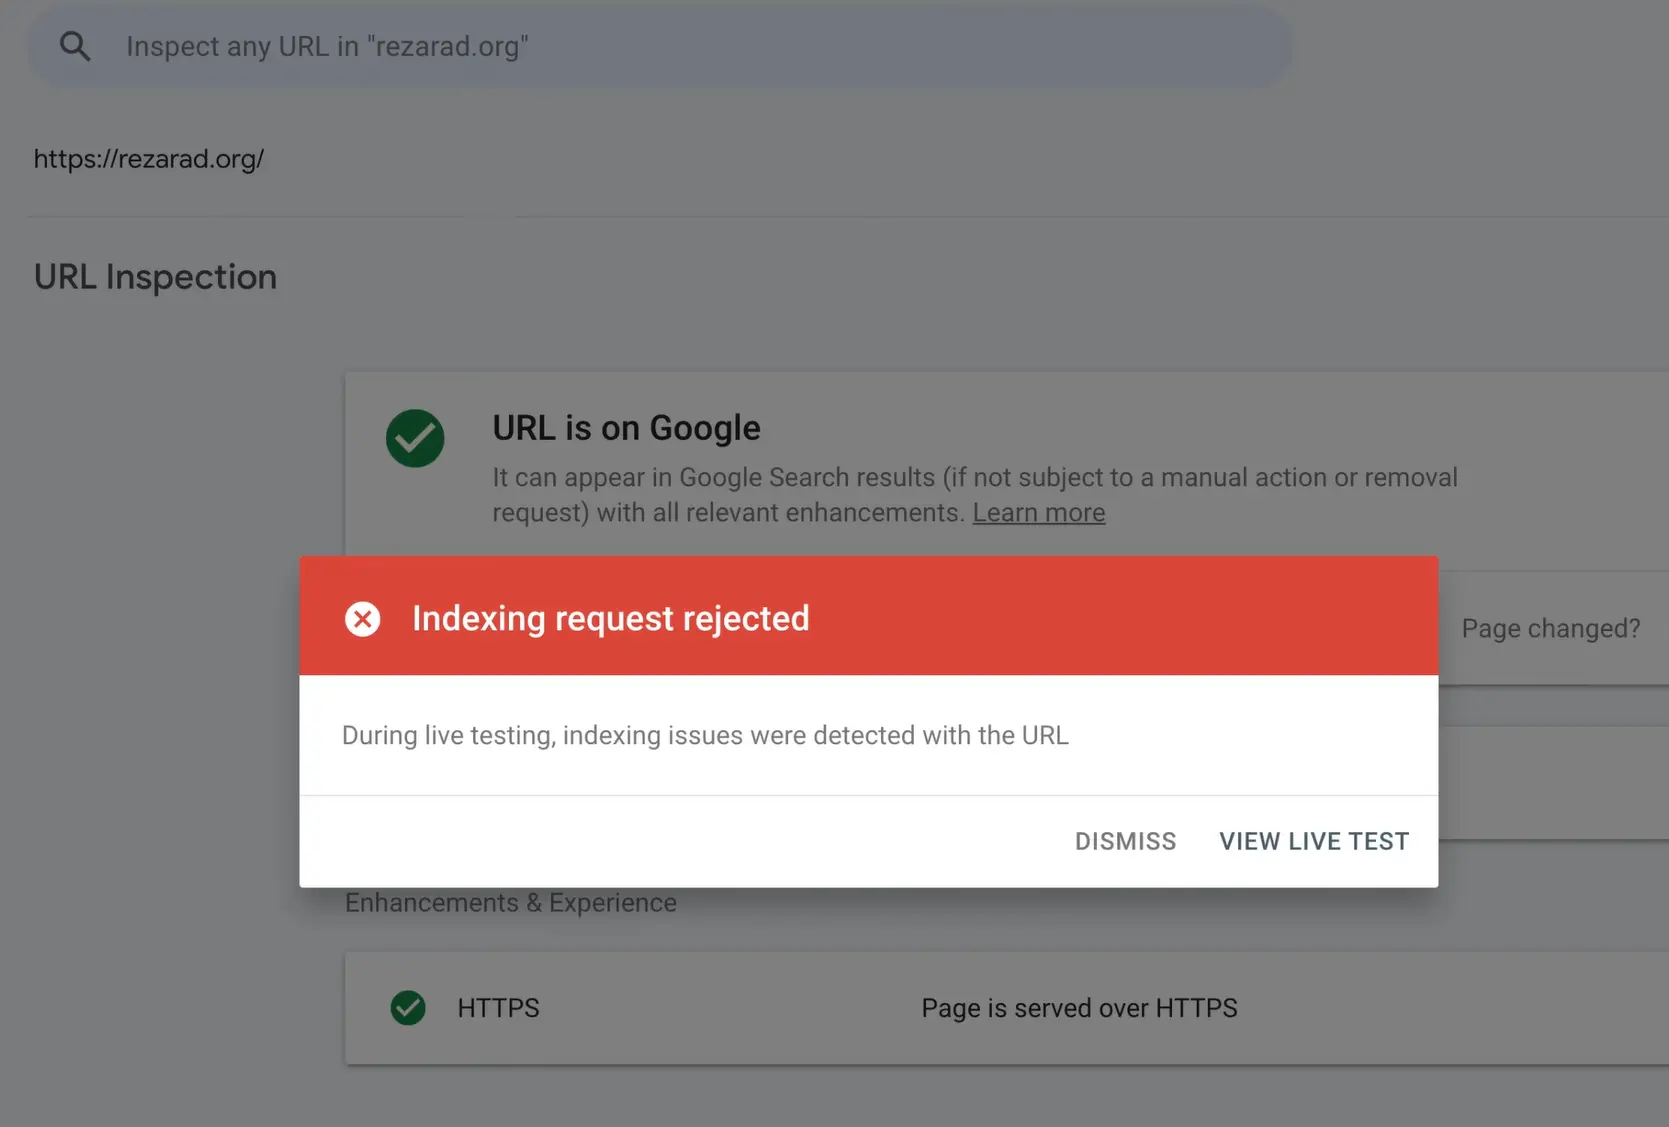Screen dimensions: 1669x1127
Task: Dismiss the indexing rejected dialog
Action: pyautogui.click(x=1125, y=842)
